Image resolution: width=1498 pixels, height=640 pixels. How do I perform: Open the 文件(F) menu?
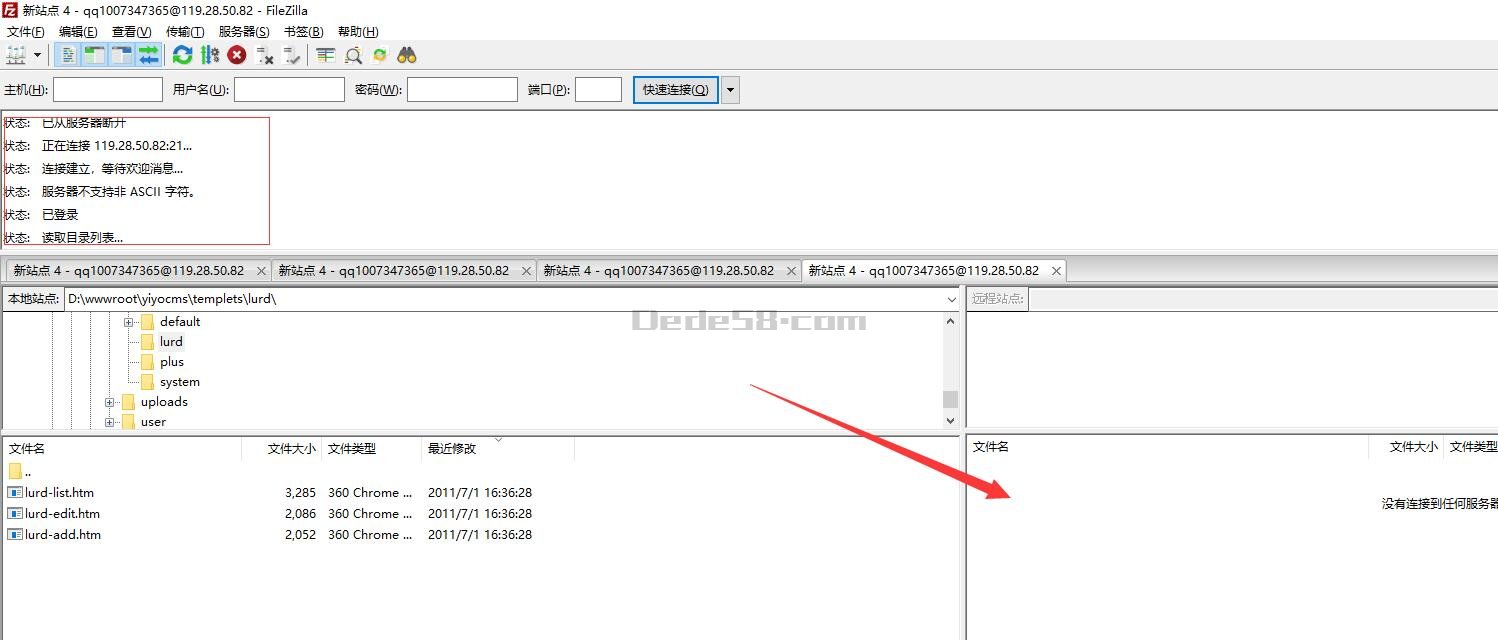[x=26, y=32]
